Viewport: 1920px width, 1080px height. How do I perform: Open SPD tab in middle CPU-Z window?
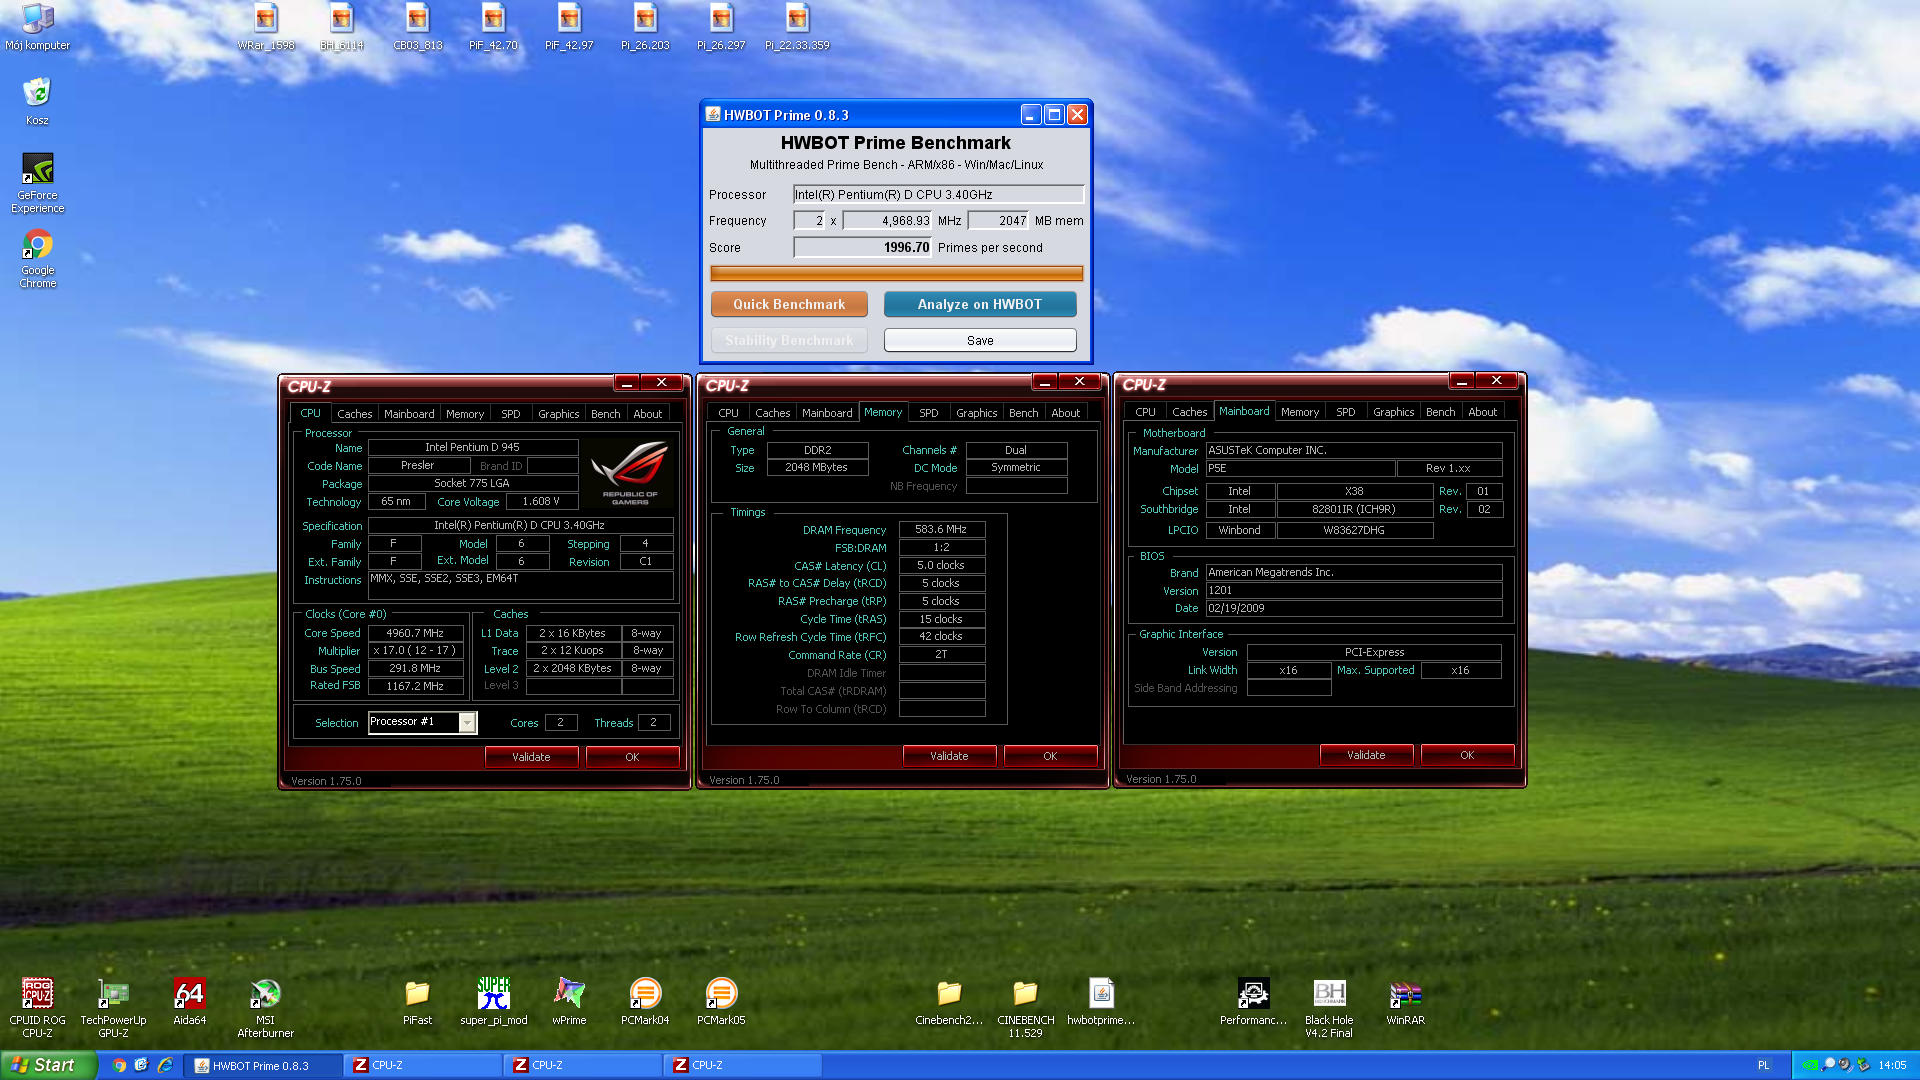929,413
